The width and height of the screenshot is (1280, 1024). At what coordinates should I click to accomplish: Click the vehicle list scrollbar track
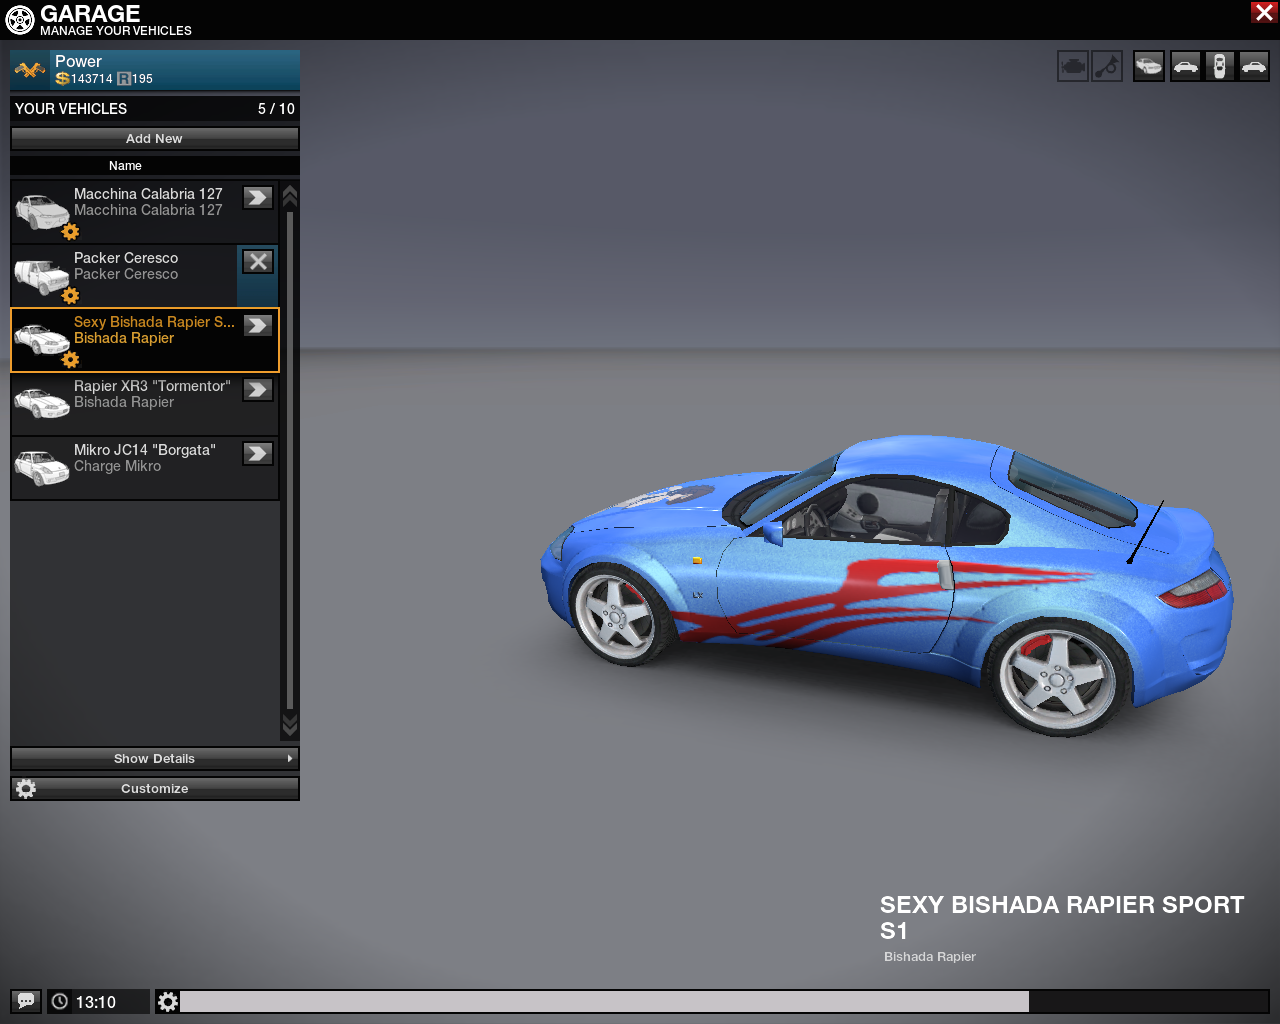click(x=290, y=460)
